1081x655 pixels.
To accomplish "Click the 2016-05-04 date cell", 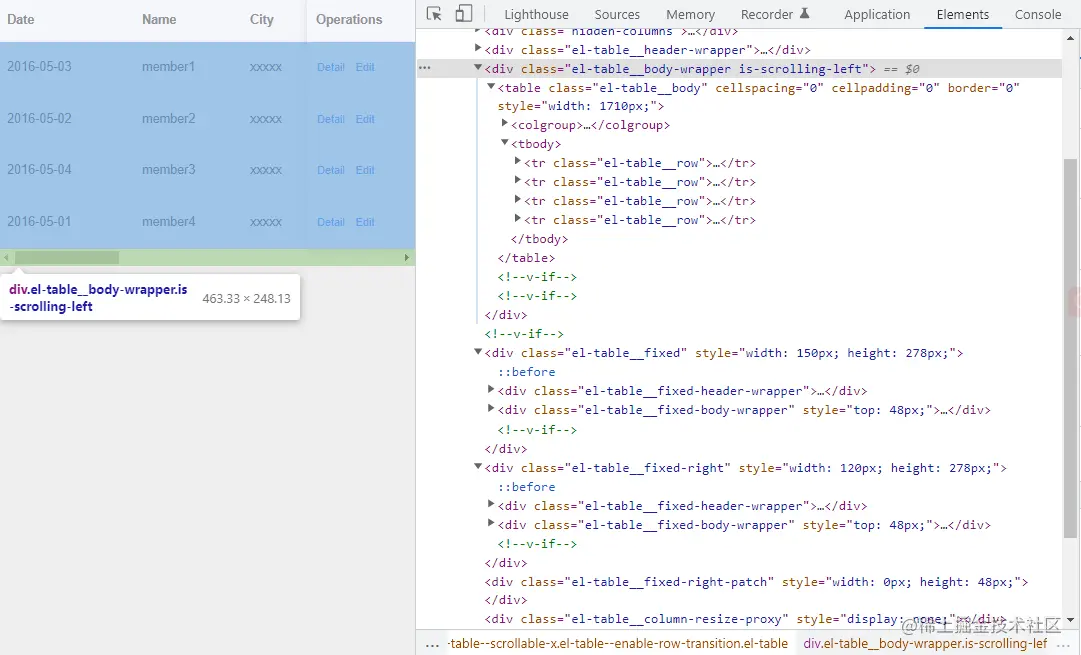I will 39,169.
